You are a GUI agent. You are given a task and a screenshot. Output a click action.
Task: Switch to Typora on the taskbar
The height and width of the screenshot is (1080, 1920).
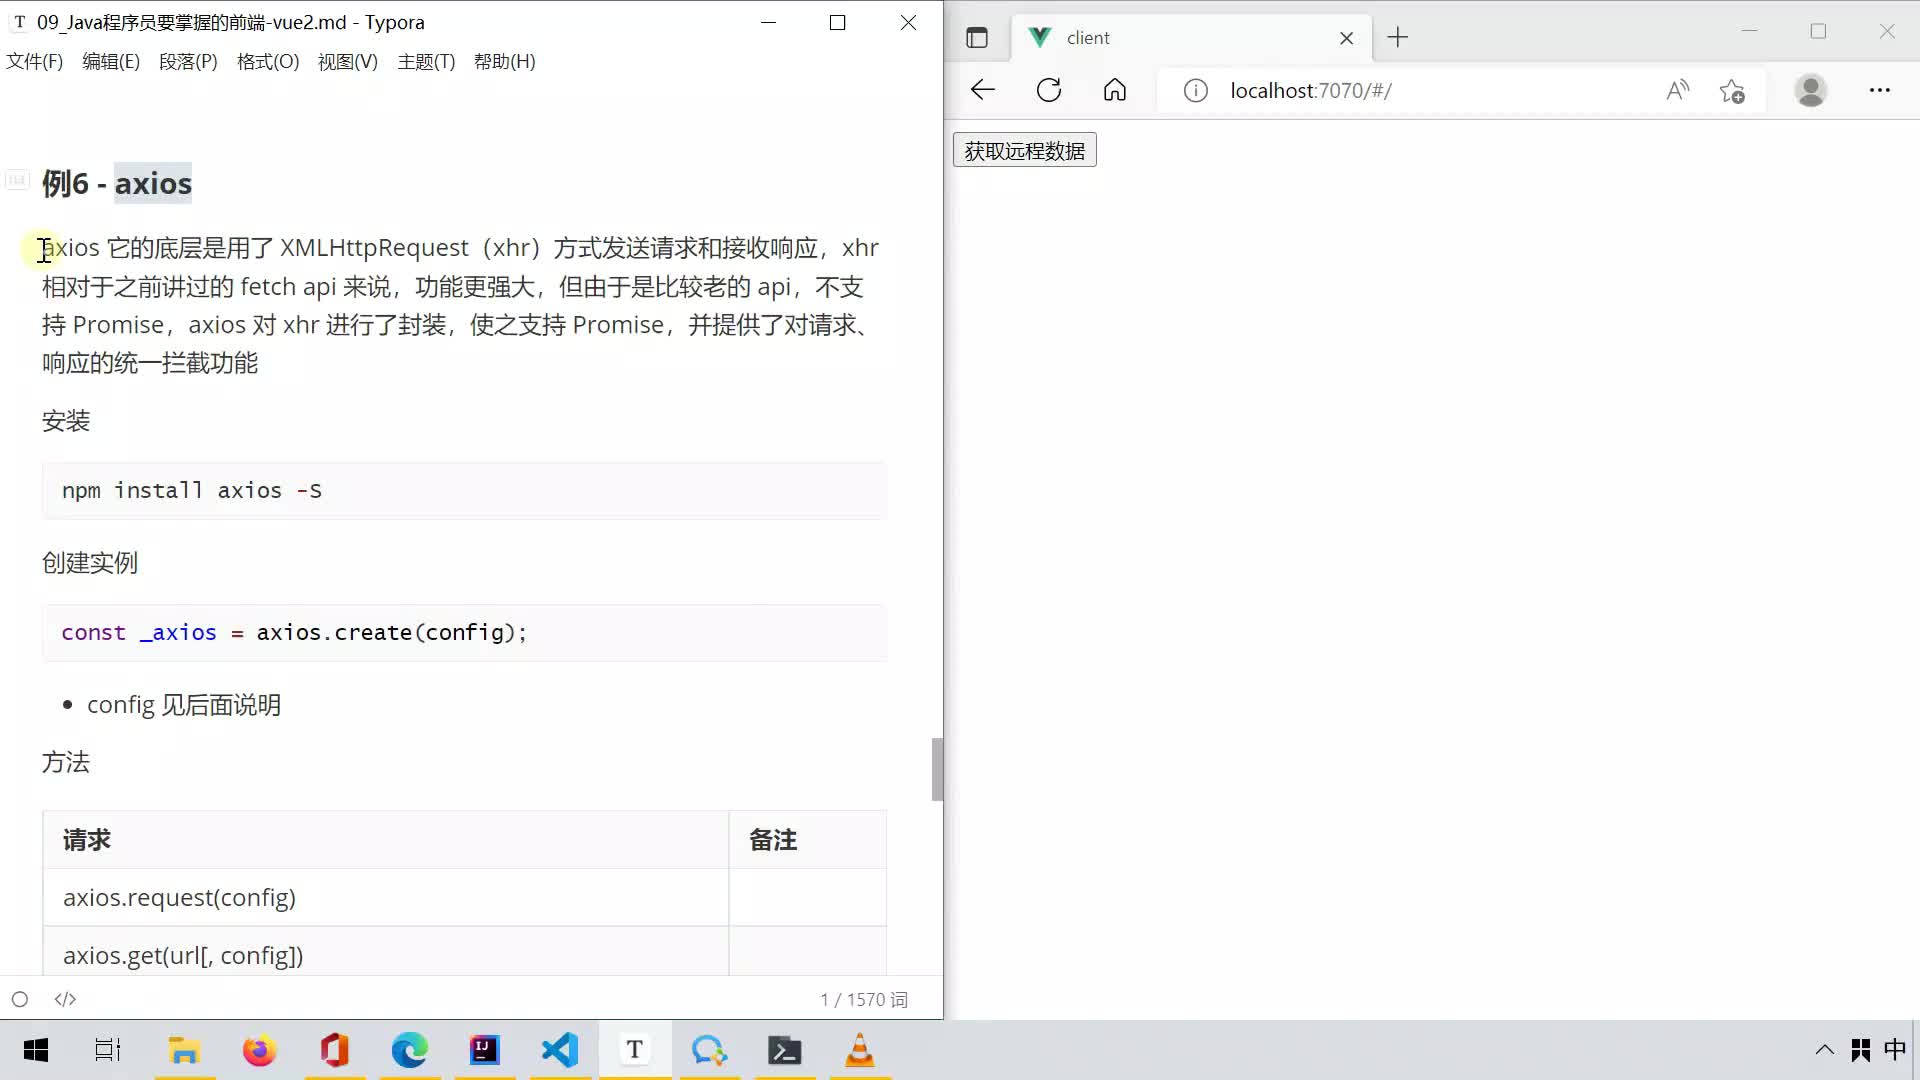click(634, 1051)
